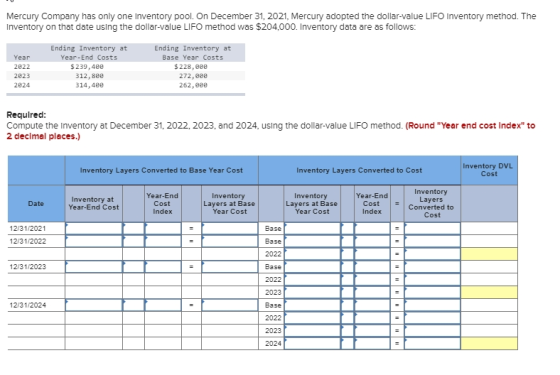This screenshot has height=375, width=560.
Task: Click Inventory at Year-End Cost field for 12/31/2023
Action: tap(94, 267)
